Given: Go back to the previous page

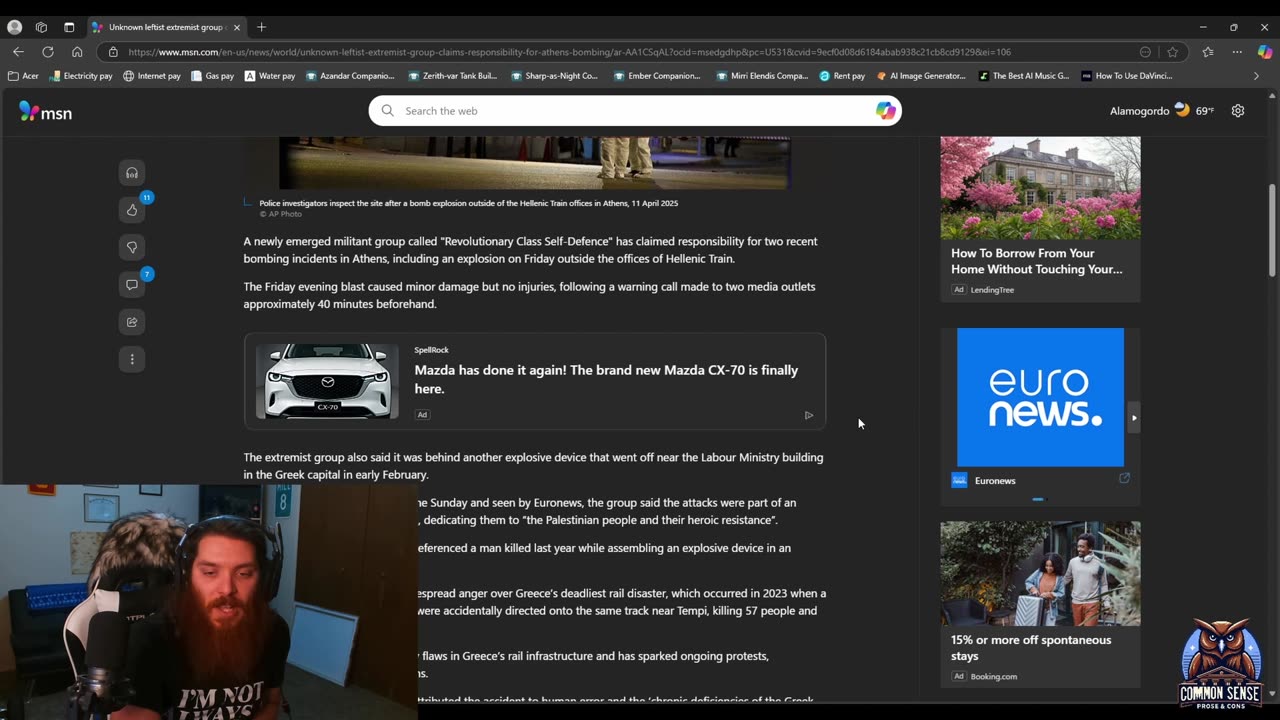Looking at the screenshot, I should point(18,52).
